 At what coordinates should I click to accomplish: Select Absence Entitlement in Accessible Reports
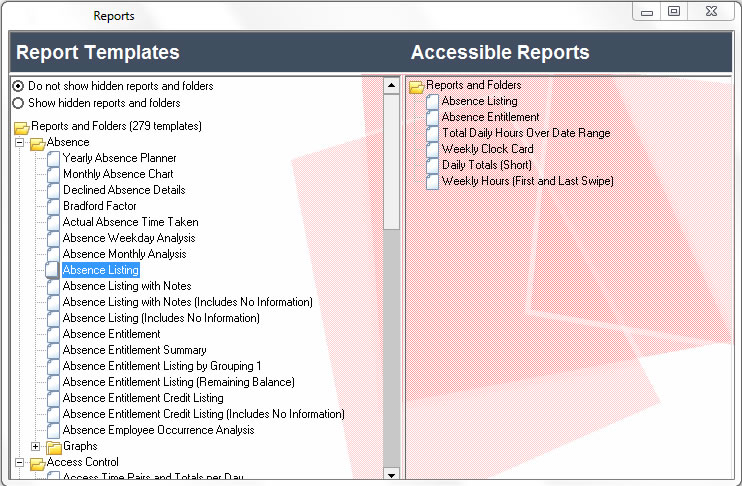point(490,117)
